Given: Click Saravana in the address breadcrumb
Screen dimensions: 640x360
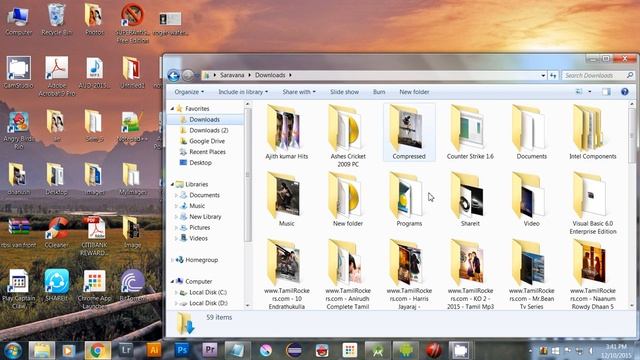Looking at the screenshot, I should pyautogui.click(x=232, y=75).
